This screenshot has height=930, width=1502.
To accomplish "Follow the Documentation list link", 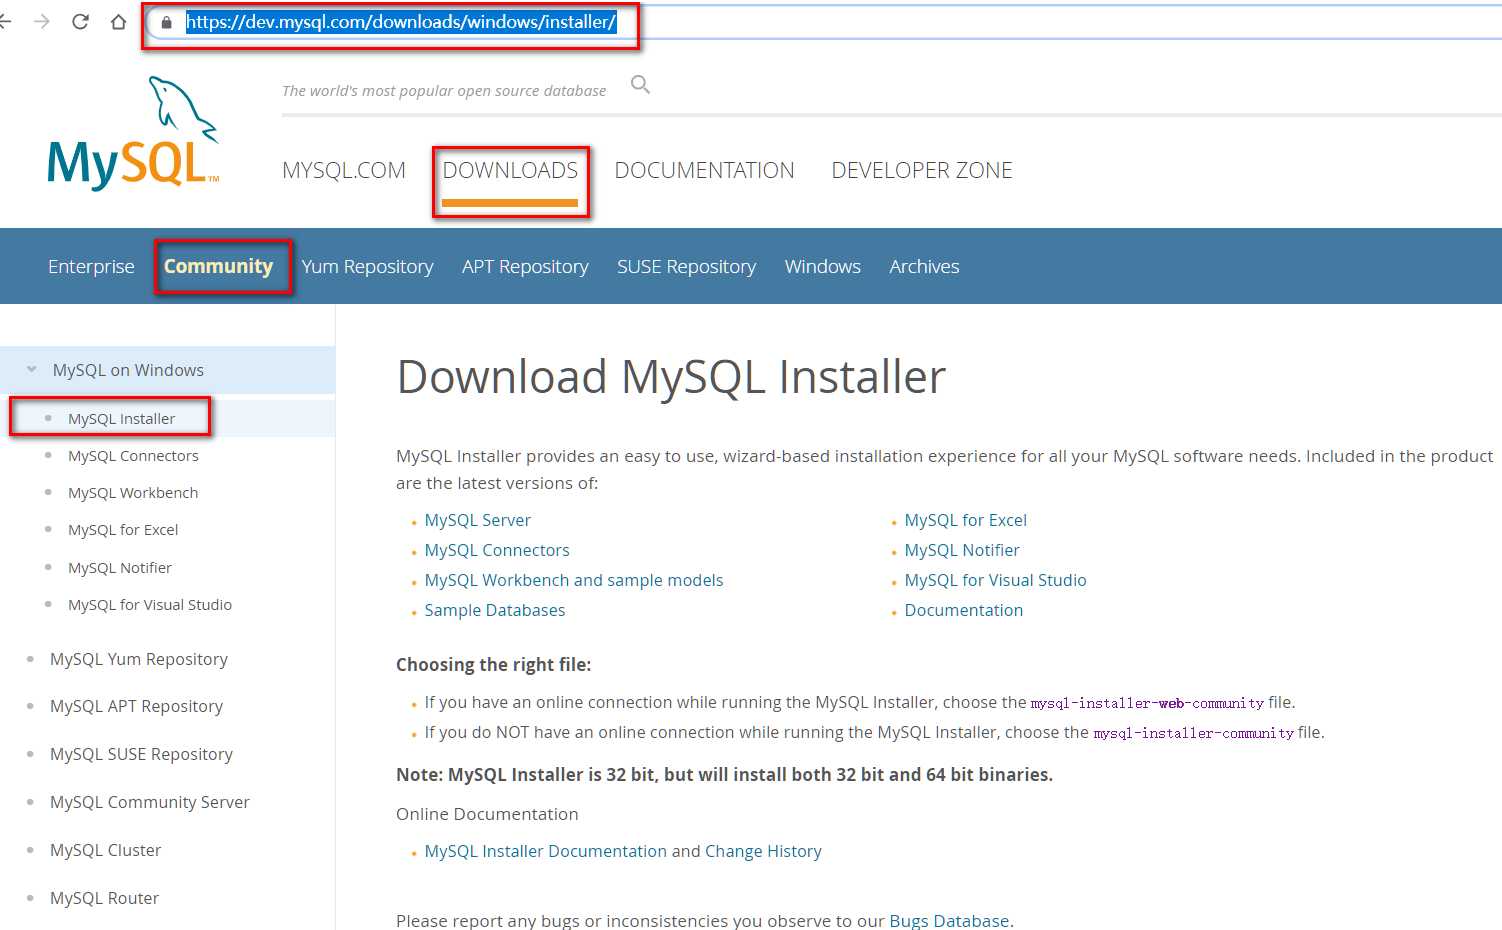I will [x=964, y=610].
